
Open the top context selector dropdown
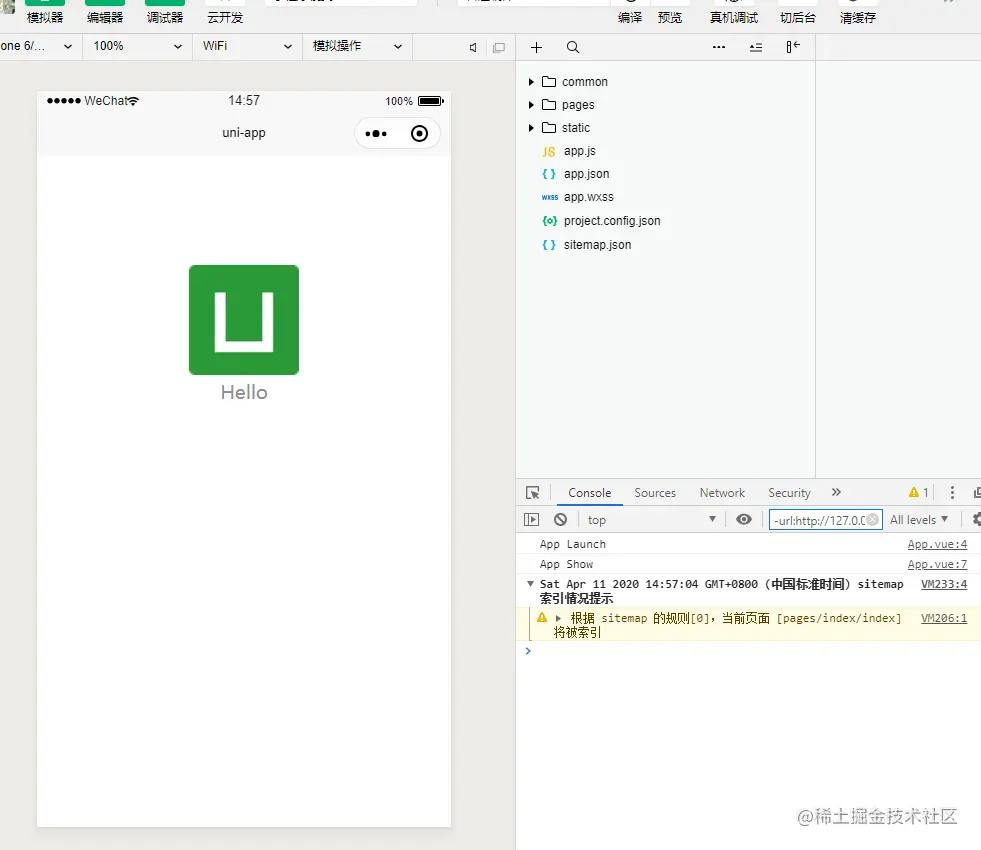point(651,520)
